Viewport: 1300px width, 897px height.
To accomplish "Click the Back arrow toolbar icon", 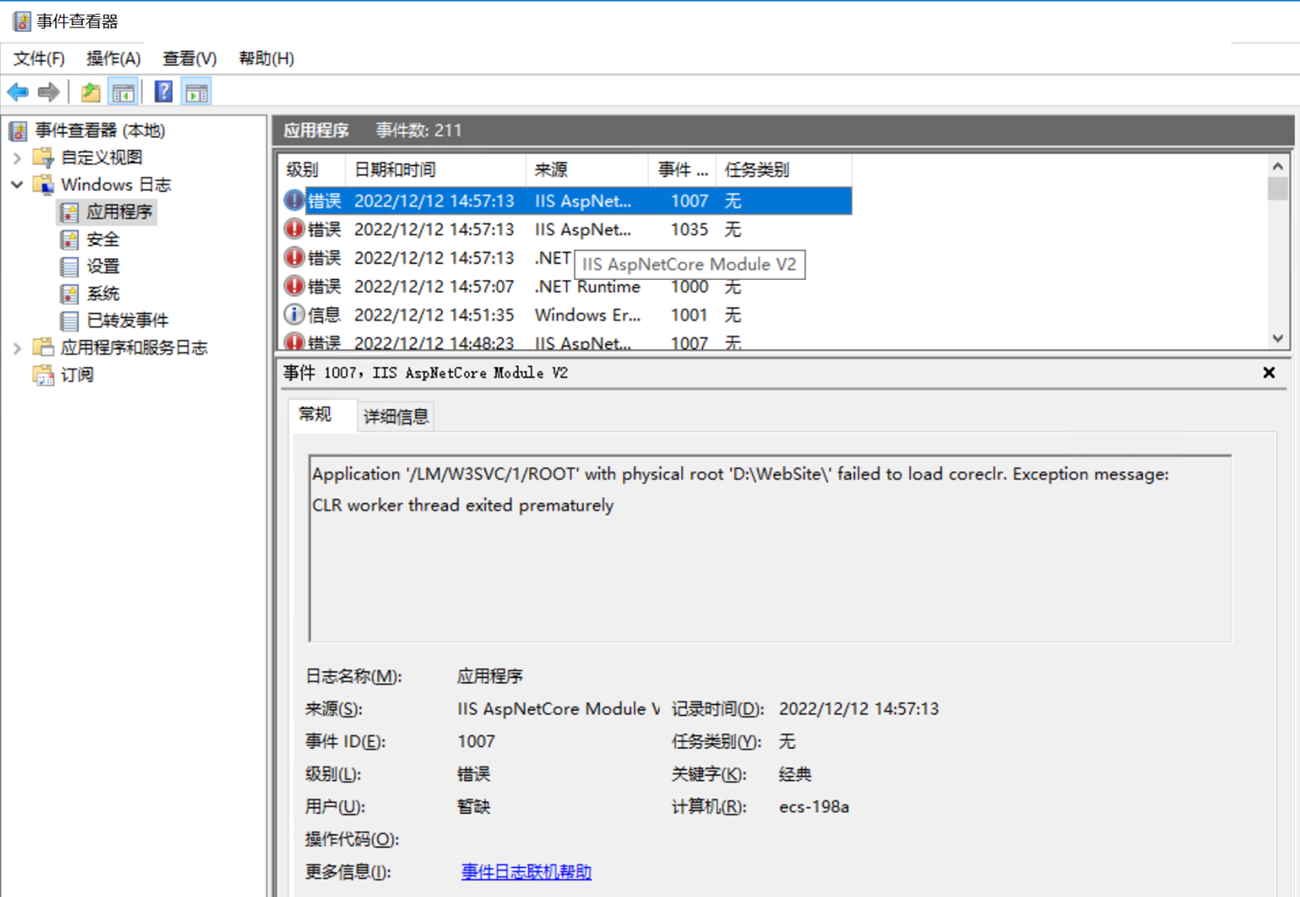I will pyautogui.click(x=17, y=93).
